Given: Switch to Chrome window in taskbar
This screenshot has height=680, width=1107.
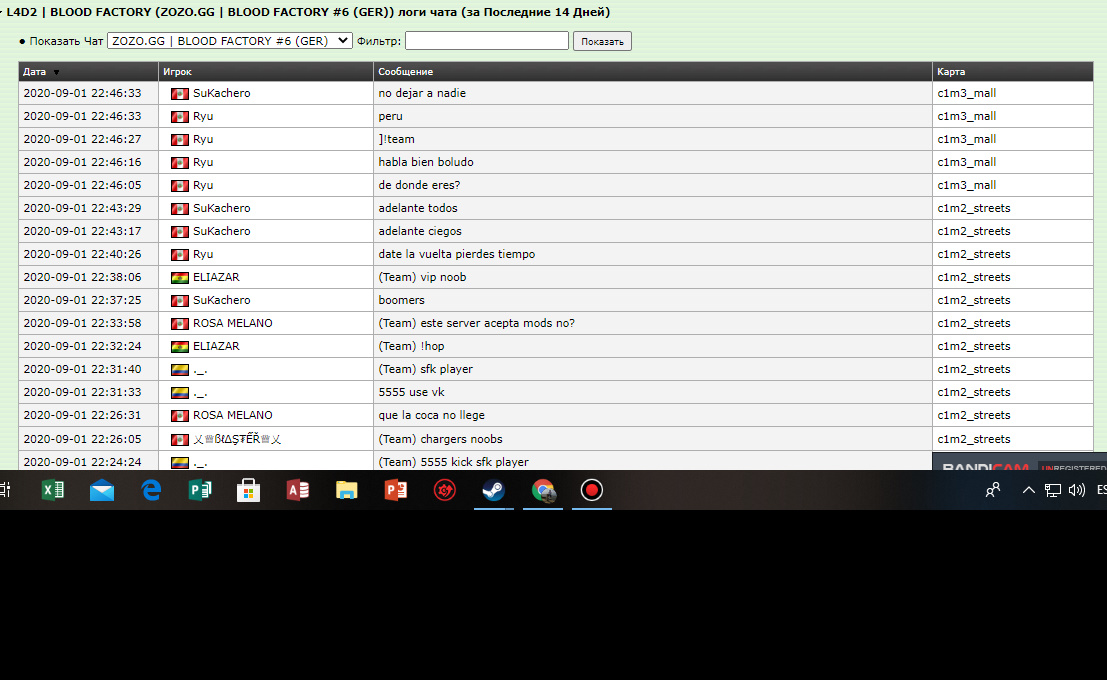Looking at the screenshot, I should (543, 490).
